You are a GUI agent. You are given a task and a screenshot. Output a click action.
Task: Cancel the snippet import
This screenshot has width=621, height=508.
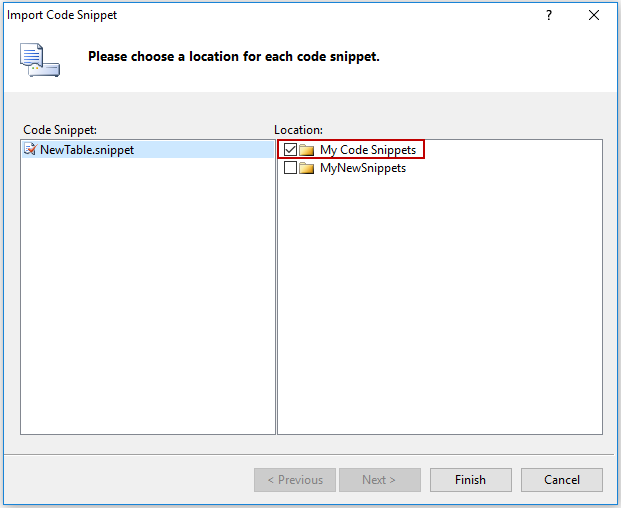pos(561,480)
